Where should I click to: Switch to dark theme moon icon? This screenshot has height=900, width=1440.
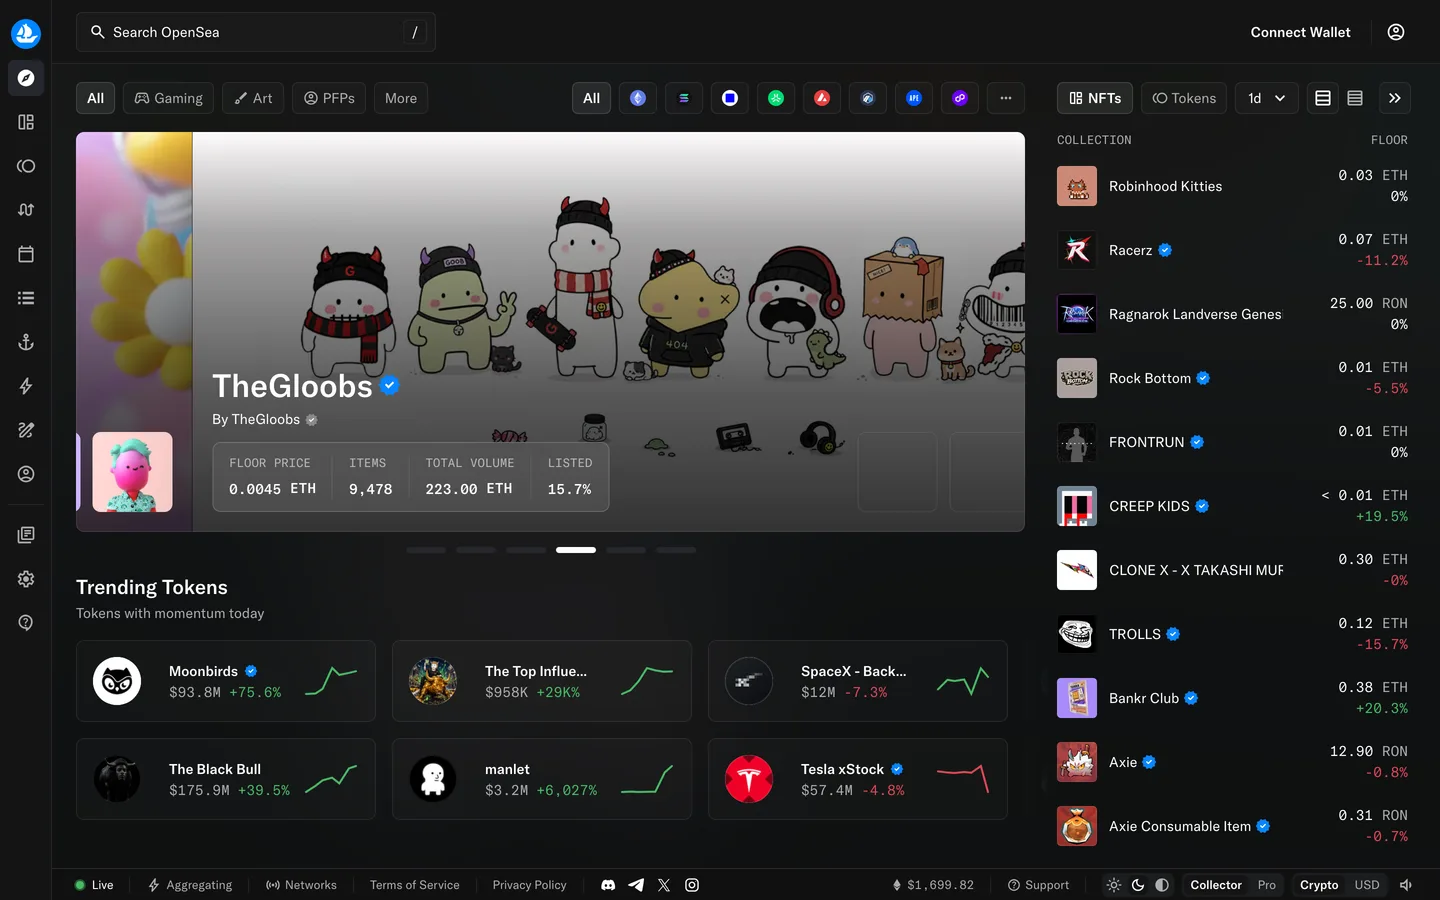click(1138, 885)
